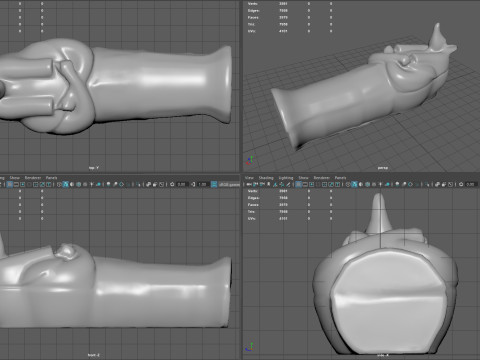
Task: Click Field Chart icon in side view toolbar
Action: coord(324,184)
